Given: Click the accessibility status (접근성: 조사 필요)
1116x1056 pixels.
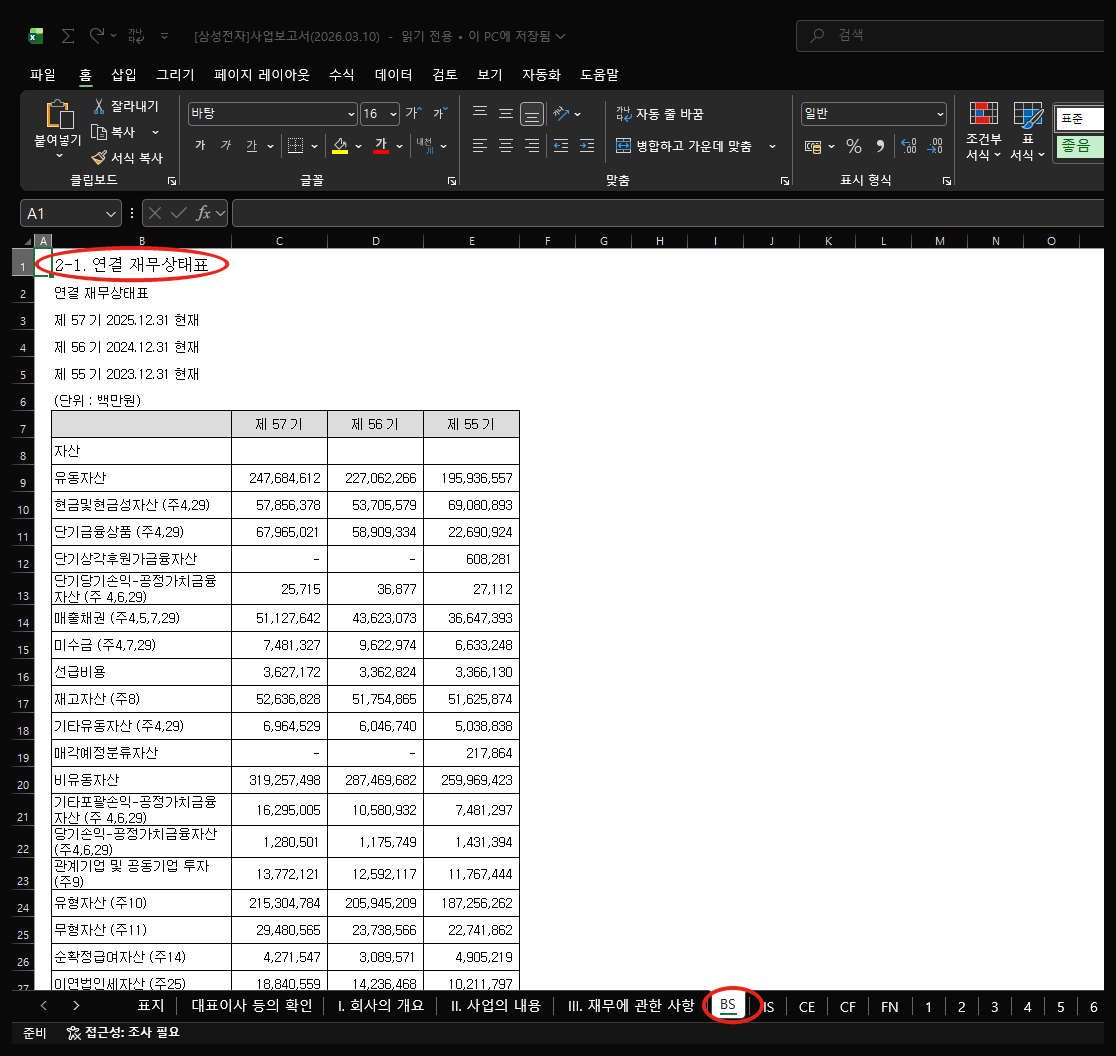Looking at the screenshot, I should click(x=122, y=1033).
